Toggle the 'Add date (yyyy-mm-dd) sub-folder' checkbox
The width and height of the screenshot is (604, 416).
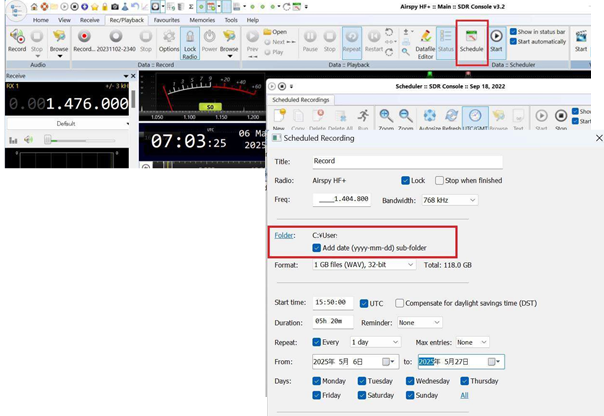[318, 248]
